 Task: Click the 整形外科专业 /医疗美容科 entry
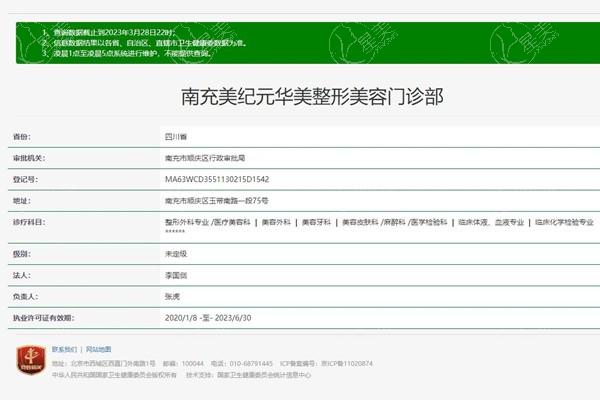tap(207, 222)
